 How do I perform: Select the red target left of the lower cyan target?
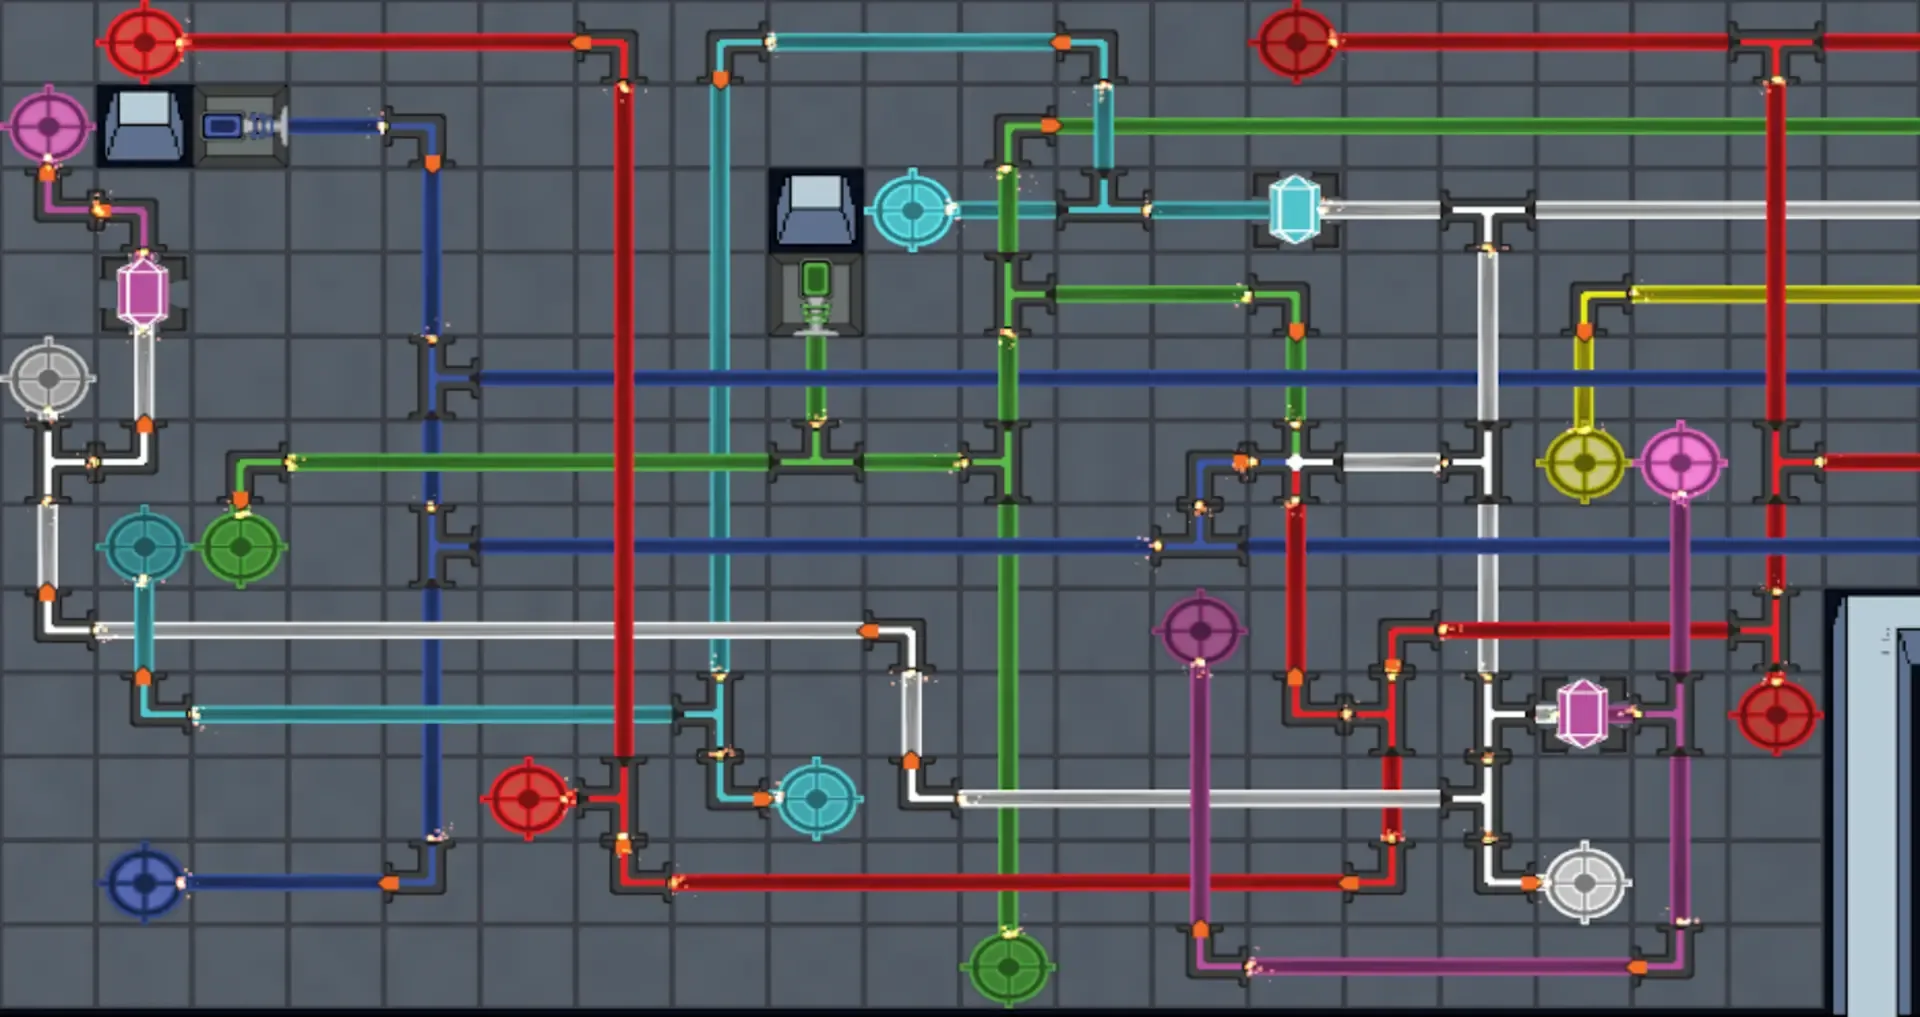[529, 799]
